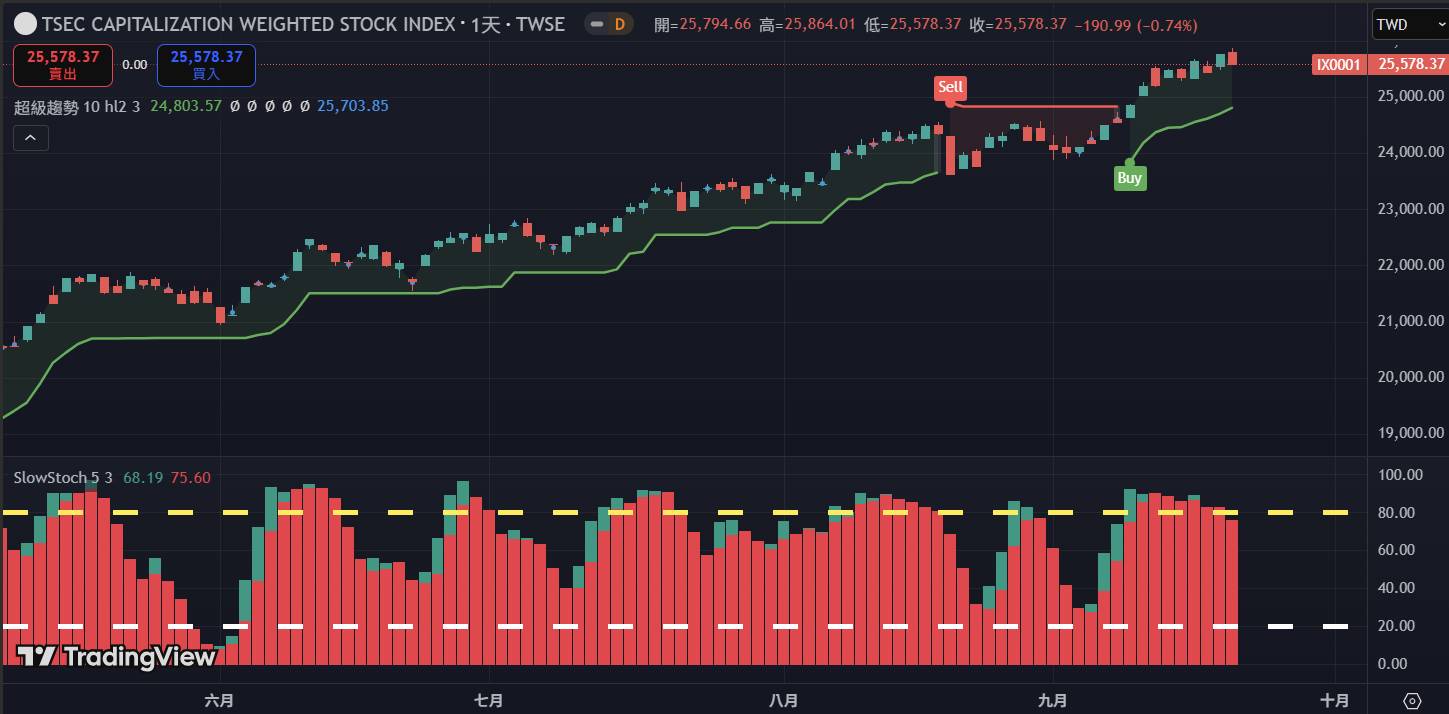This screenshot has width=1449, height=714.
Task: Click the TradingView logo watermark
Action: point(116,656)
